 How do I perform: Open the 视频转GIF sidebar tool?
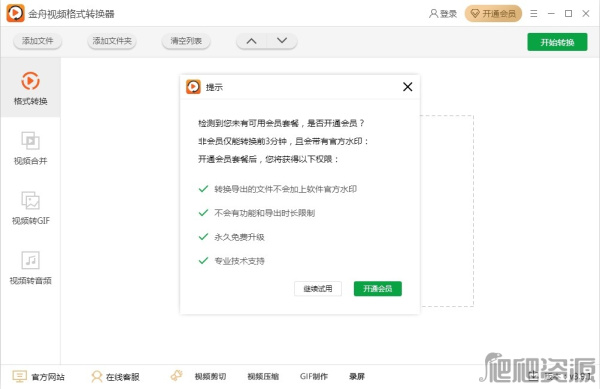coord(30,207)
